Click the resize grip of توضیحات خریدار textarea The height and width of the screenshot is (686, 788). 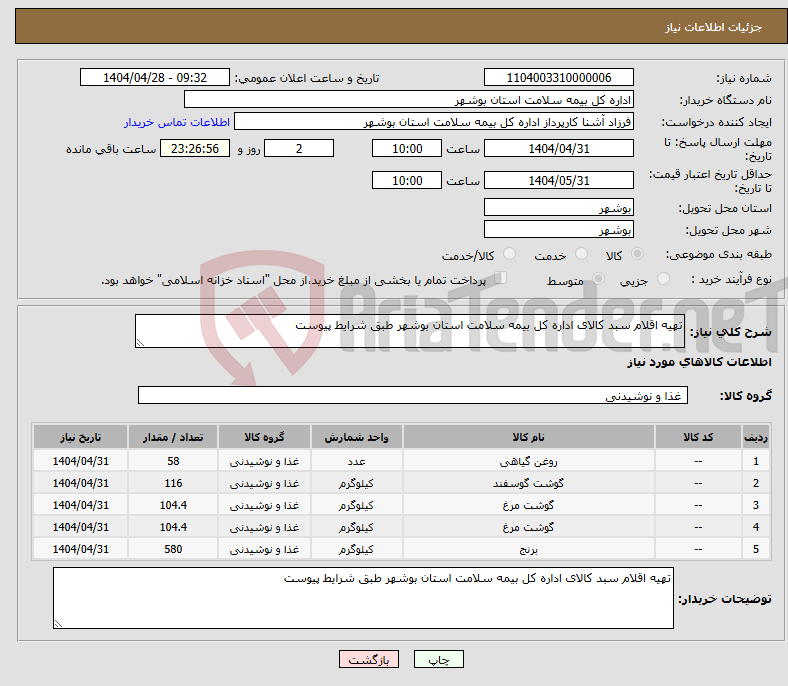click(x=58, y=624)
